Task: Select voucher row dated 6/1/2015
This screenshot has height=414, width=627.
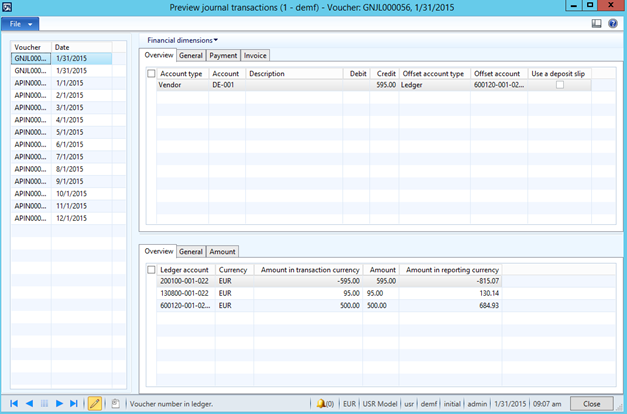Action: pyautogui.click(x=68, y=144)
